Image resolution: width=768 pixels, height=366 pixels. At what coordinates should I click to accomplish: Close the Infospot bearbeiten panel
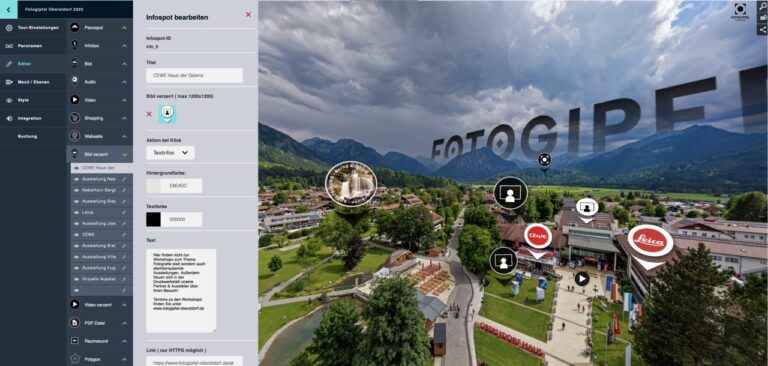[x=248, y=15]
